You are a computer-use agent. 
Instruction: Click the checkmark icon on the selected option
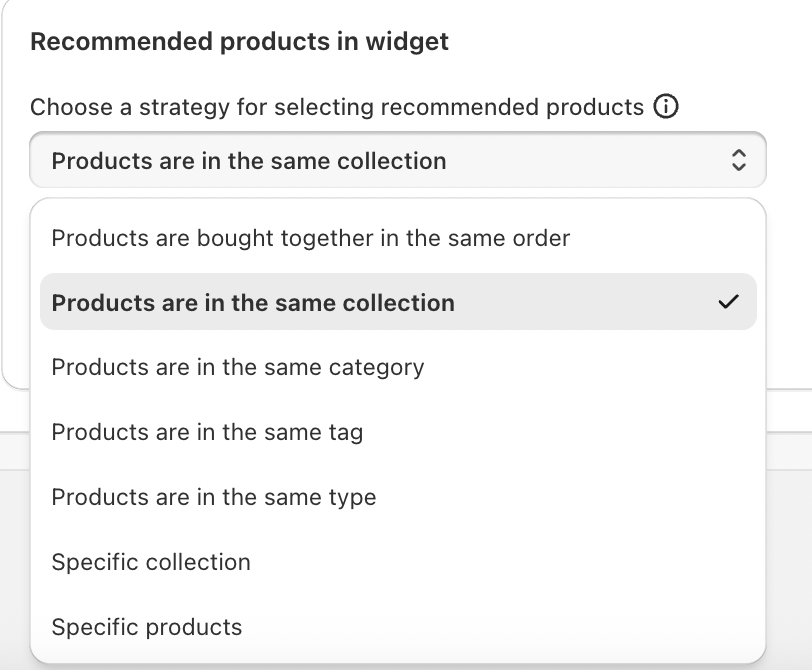tap(729, 302)
